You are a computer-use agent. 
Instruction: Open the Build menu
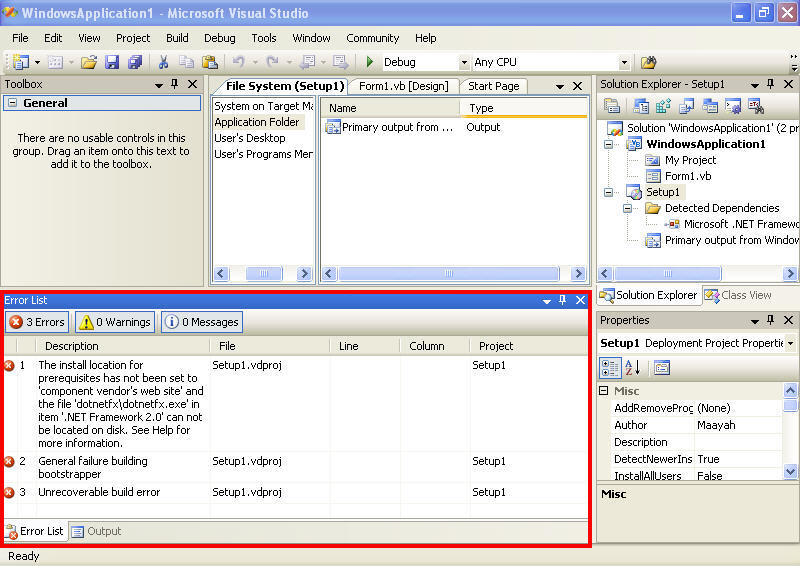[177, 38]
